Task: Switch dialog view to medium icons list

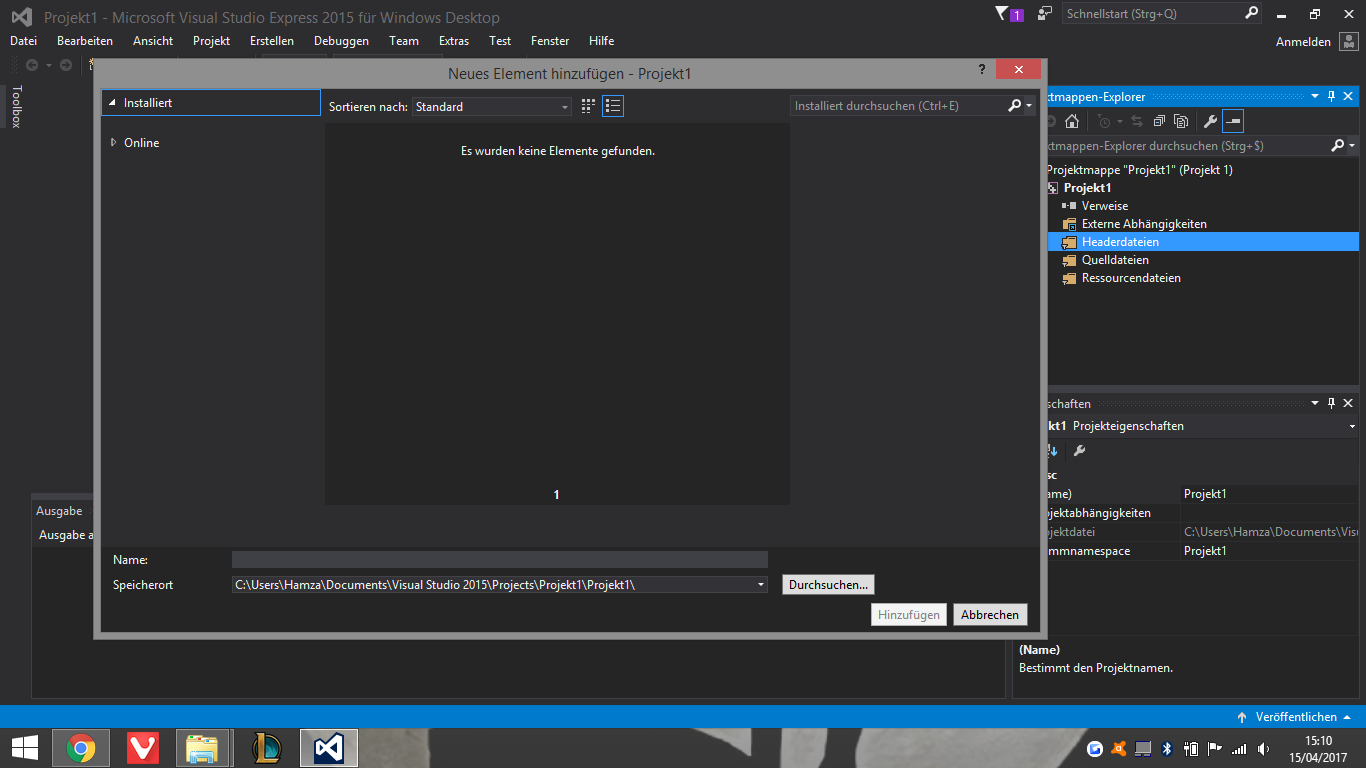Action: [613, 106]
